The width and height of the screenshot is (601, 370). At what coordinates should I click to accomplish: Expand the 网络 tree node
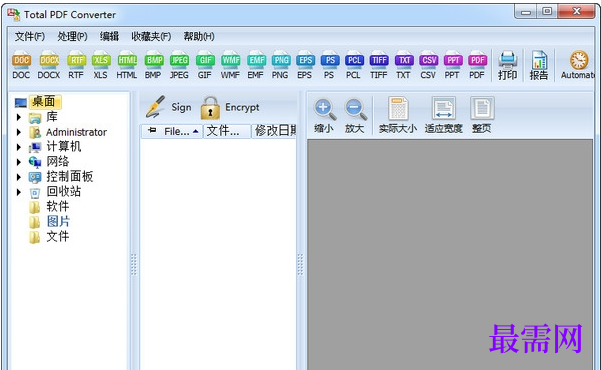(18, 162)
